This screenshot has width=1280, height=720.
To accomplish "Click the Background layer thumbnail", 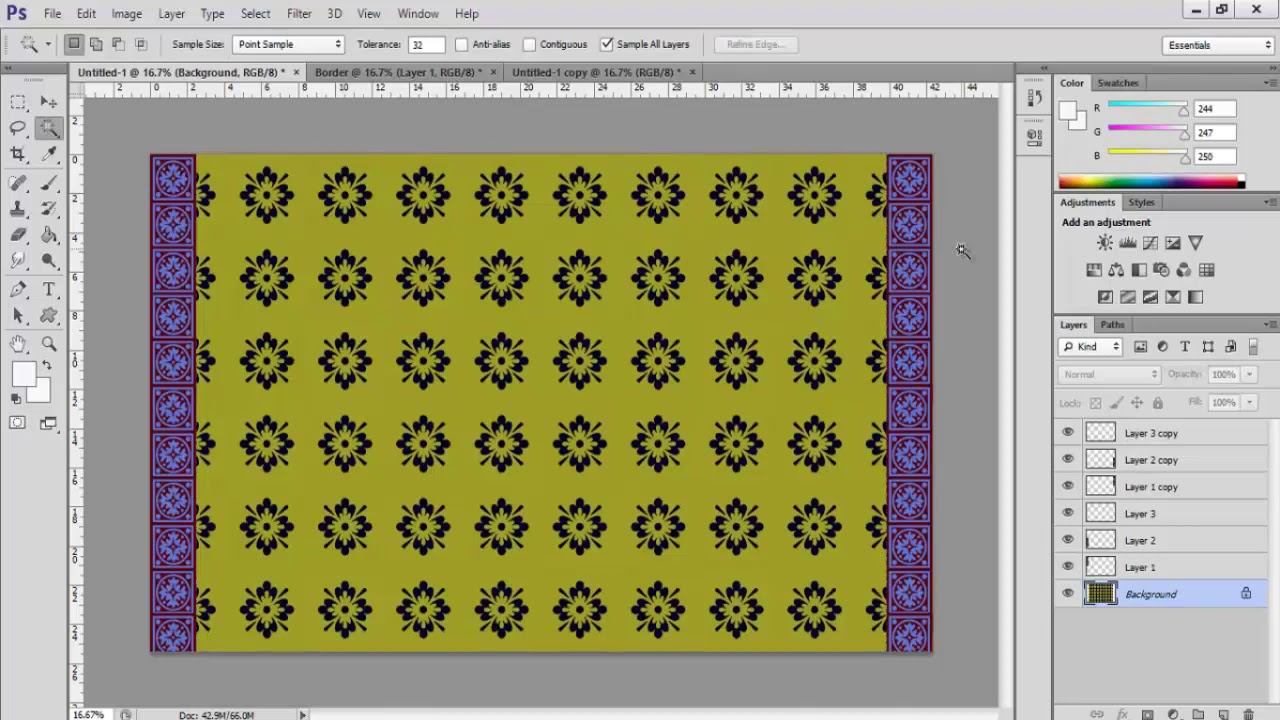I will (x=1100, y=594).
